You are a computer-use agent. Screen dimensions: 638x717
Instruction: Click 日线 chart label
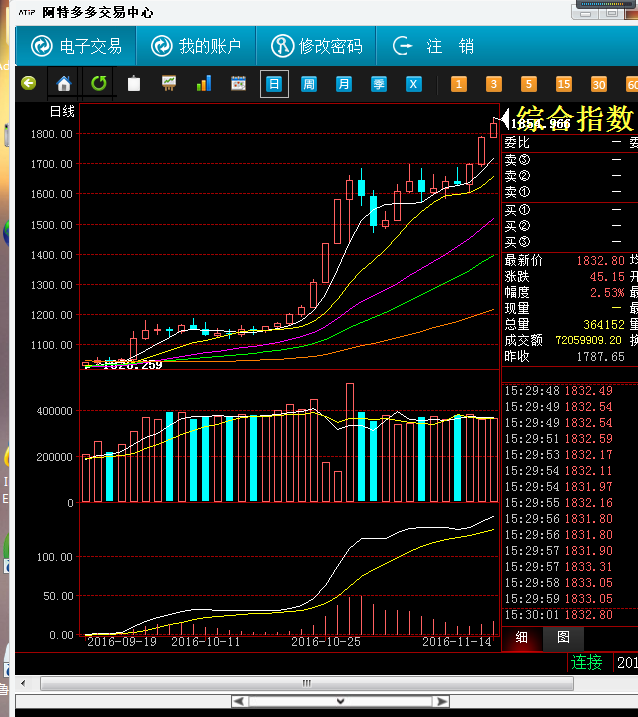coord(62,112)
